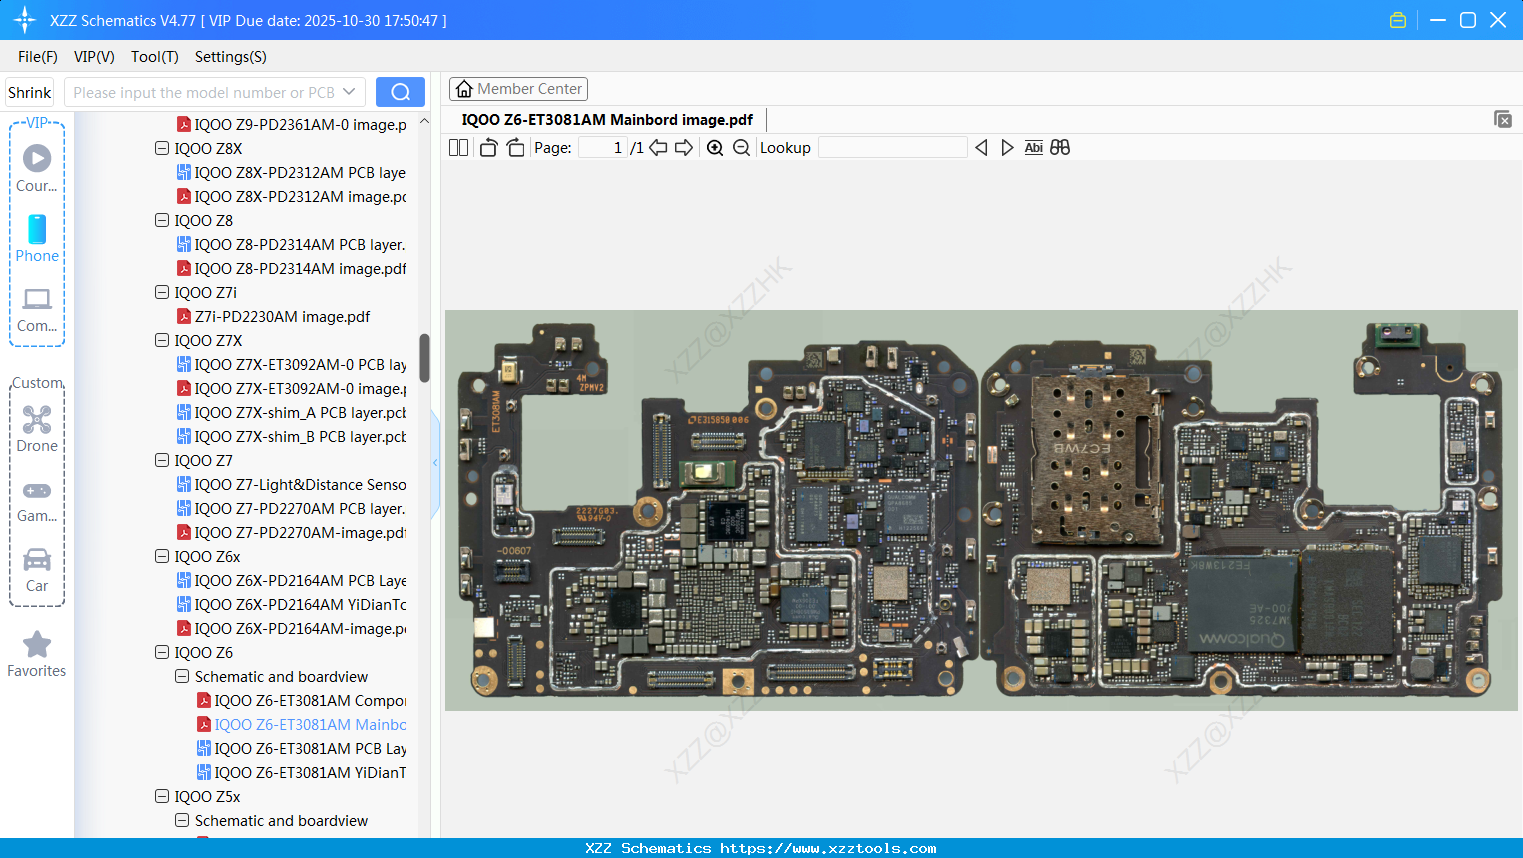
Task: Open the search box dropdown arrow
Action: 349,91
